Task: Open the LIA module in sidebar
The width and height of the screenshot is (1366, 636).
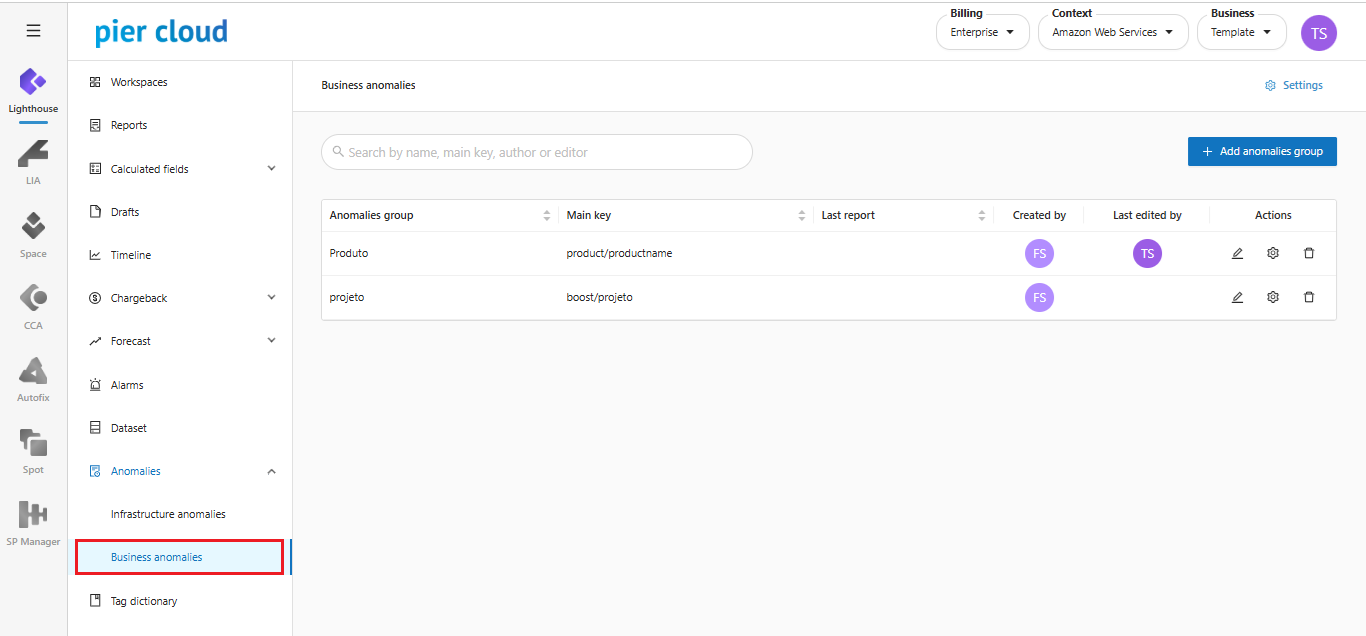Action: (33, 161)
